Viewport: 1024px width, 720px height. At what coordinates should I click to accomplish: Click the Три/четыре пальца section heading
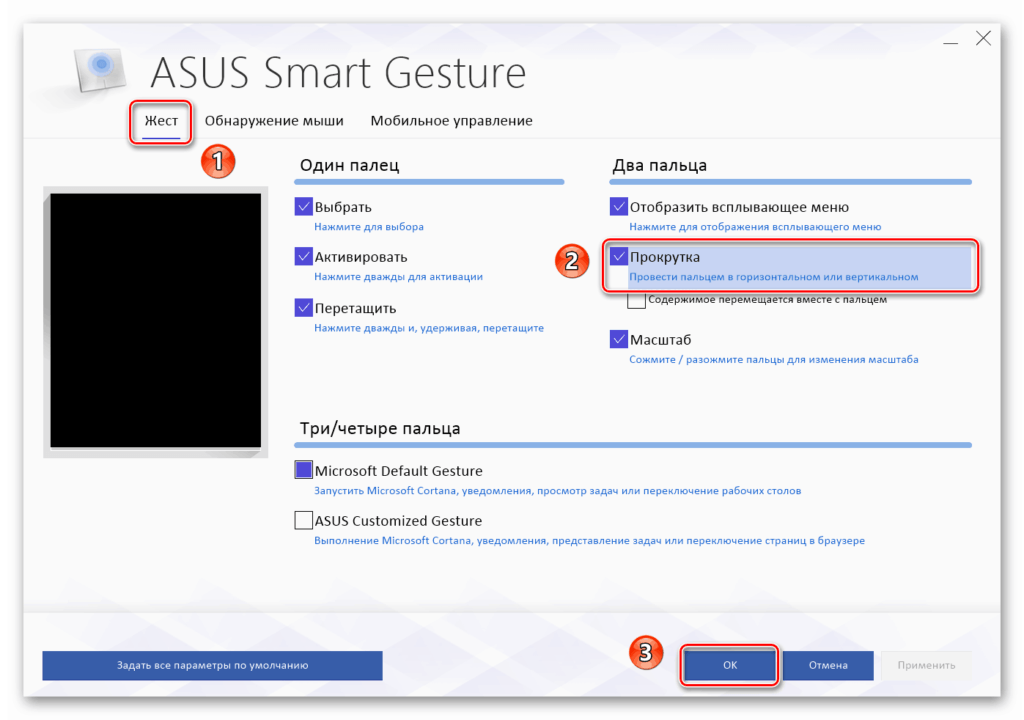point(380,429)
